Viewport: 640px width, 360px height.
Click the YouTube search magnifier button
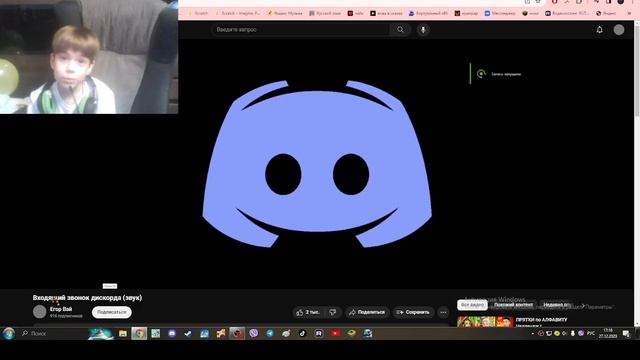[400, 29]
